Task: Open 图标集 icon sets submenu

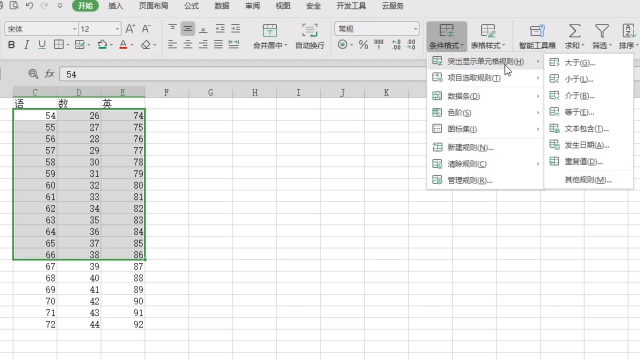Action: click(485, 129)
